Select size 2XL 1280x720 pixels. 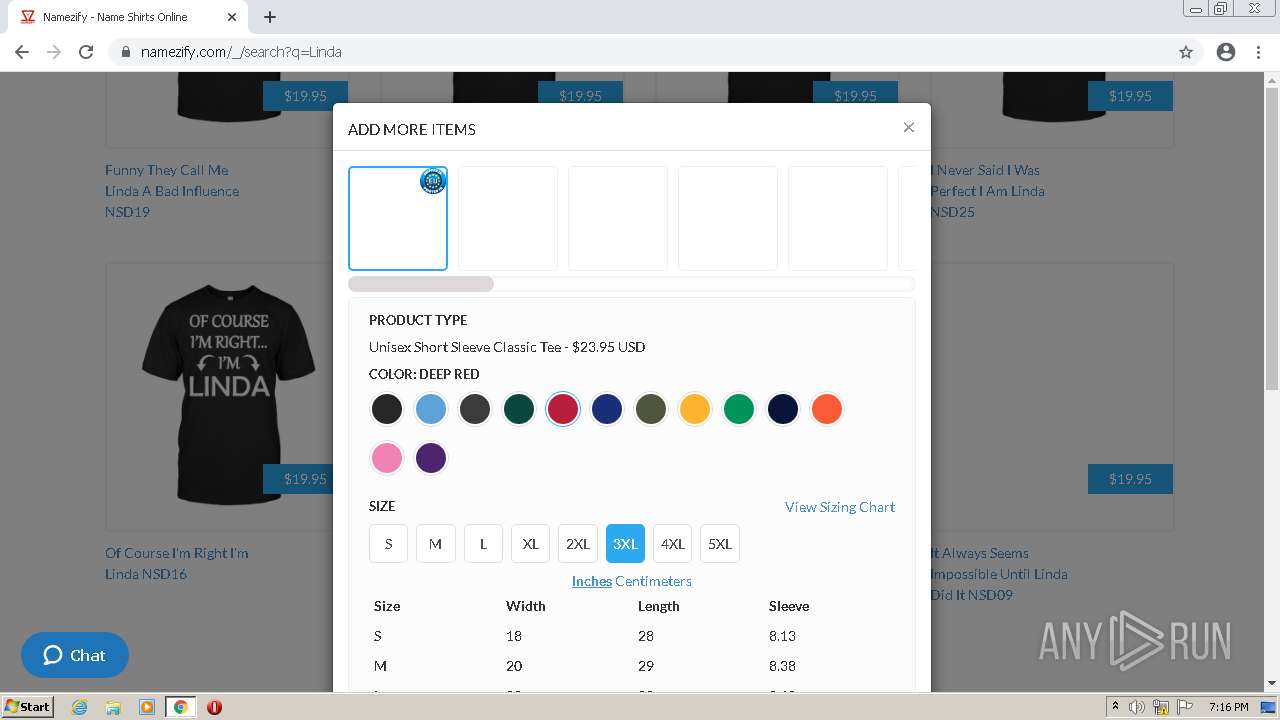coord(578,544)
